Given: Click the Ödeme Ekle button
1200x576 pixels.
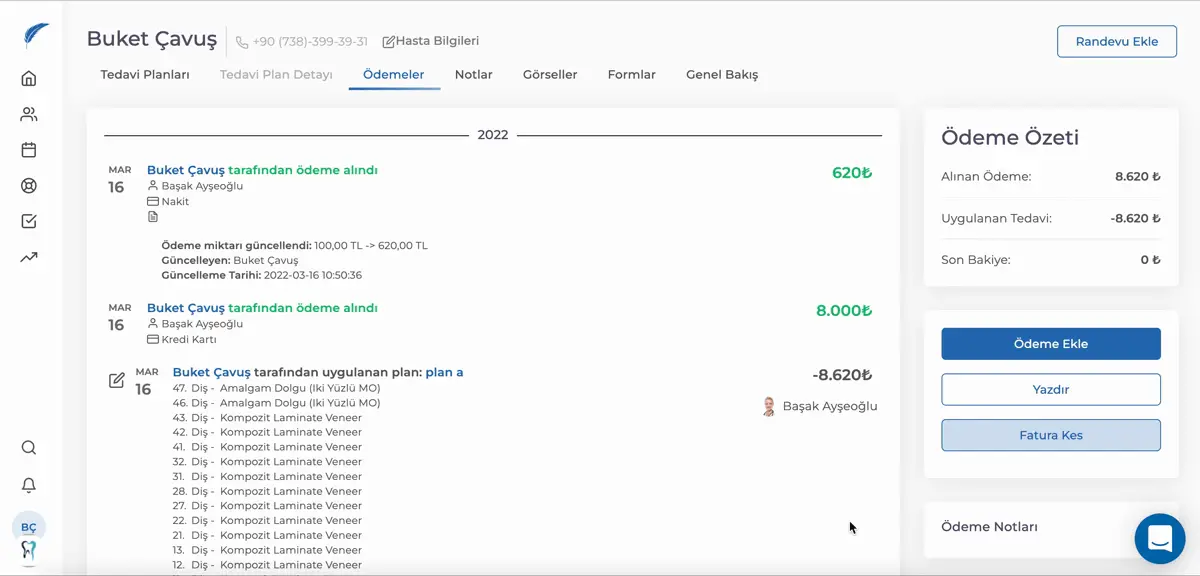Looking at the screenshot, I should [x=1051, y=344].
